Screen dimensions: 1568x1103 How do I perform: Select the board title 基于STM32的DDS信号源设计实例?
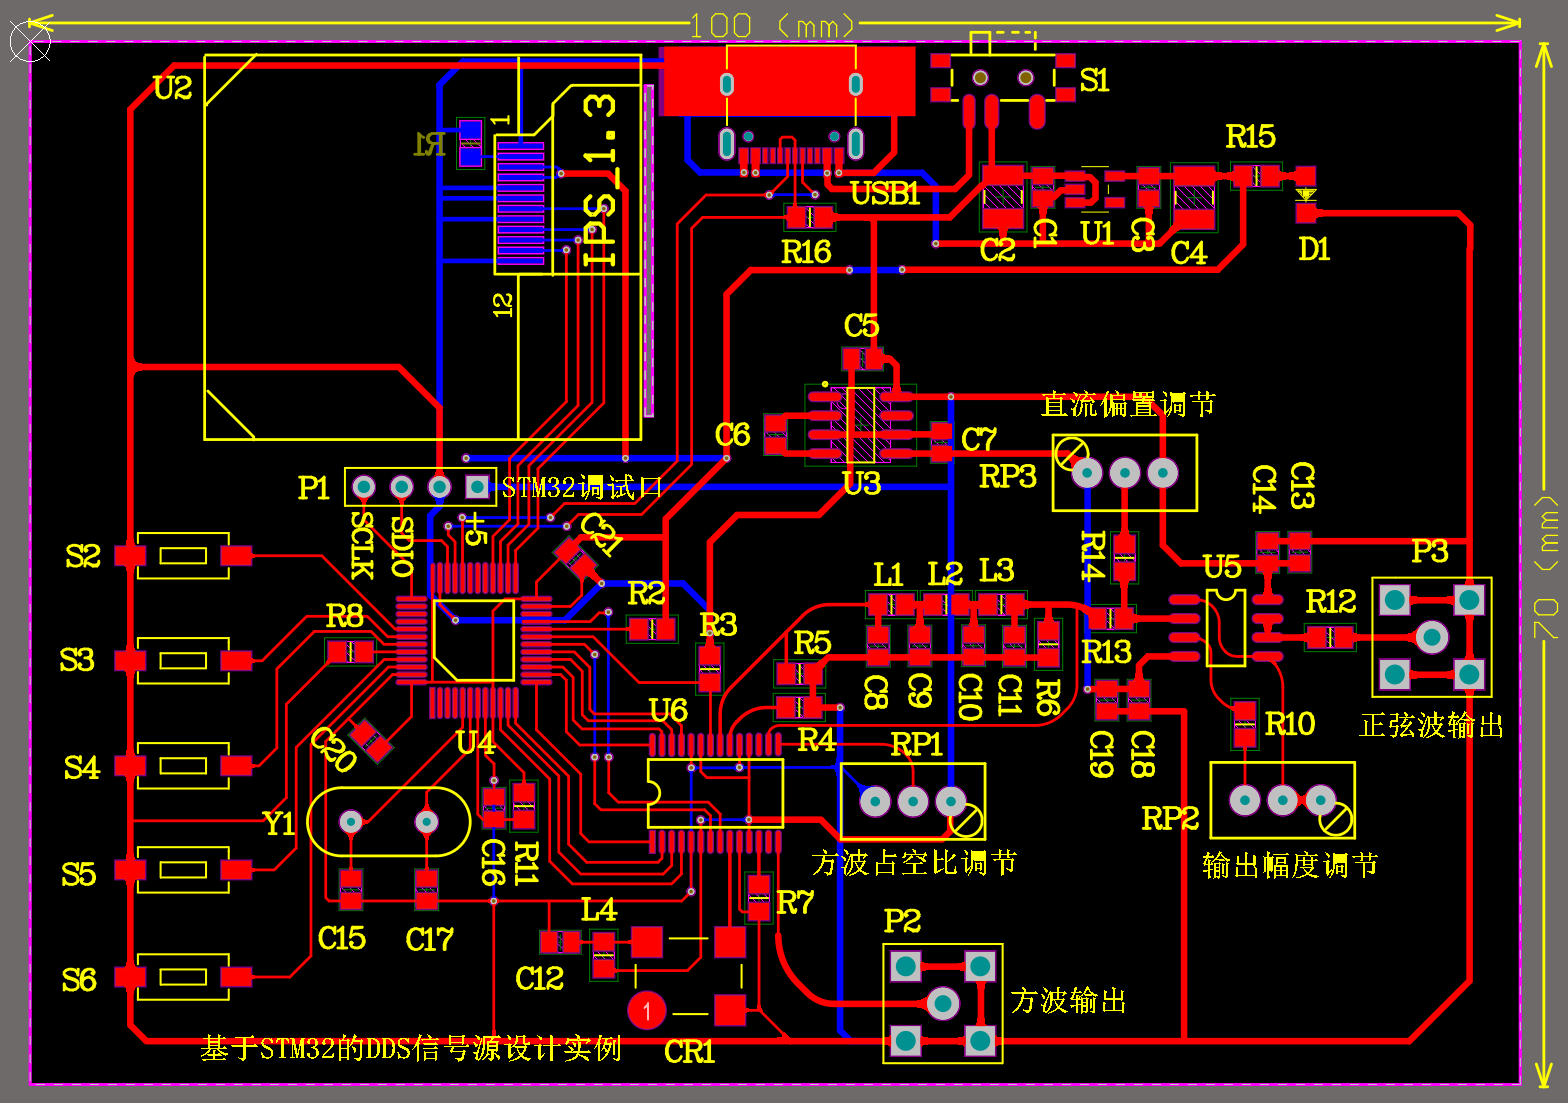(411, 1048)
